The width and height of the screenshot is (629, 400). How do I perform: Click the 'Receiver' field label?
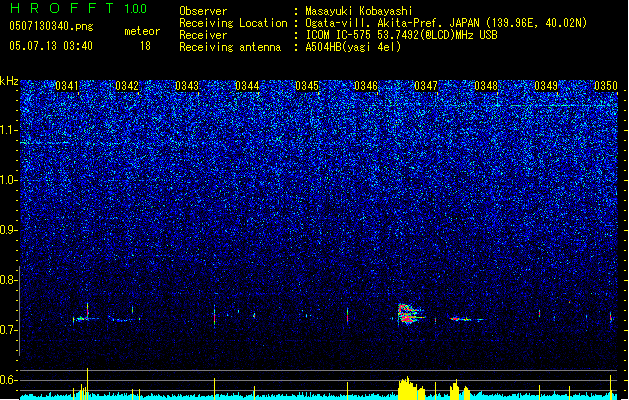[203, 35]
